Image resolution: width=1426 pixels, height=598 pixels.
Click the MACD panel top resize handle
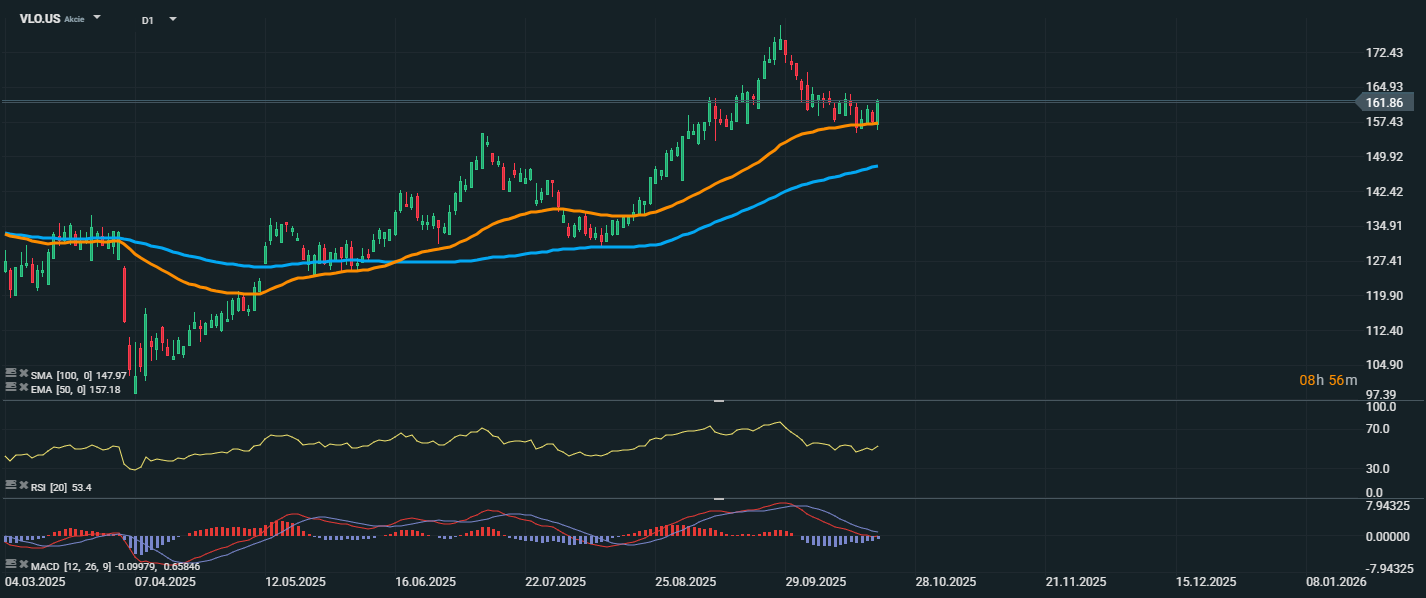pos(718,498)
